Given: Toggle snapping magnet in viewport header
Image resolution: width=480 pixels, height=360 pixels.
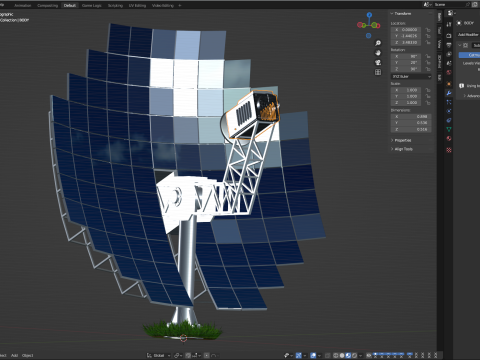Looking at the screenshot, I should click(x=188, y=356).
